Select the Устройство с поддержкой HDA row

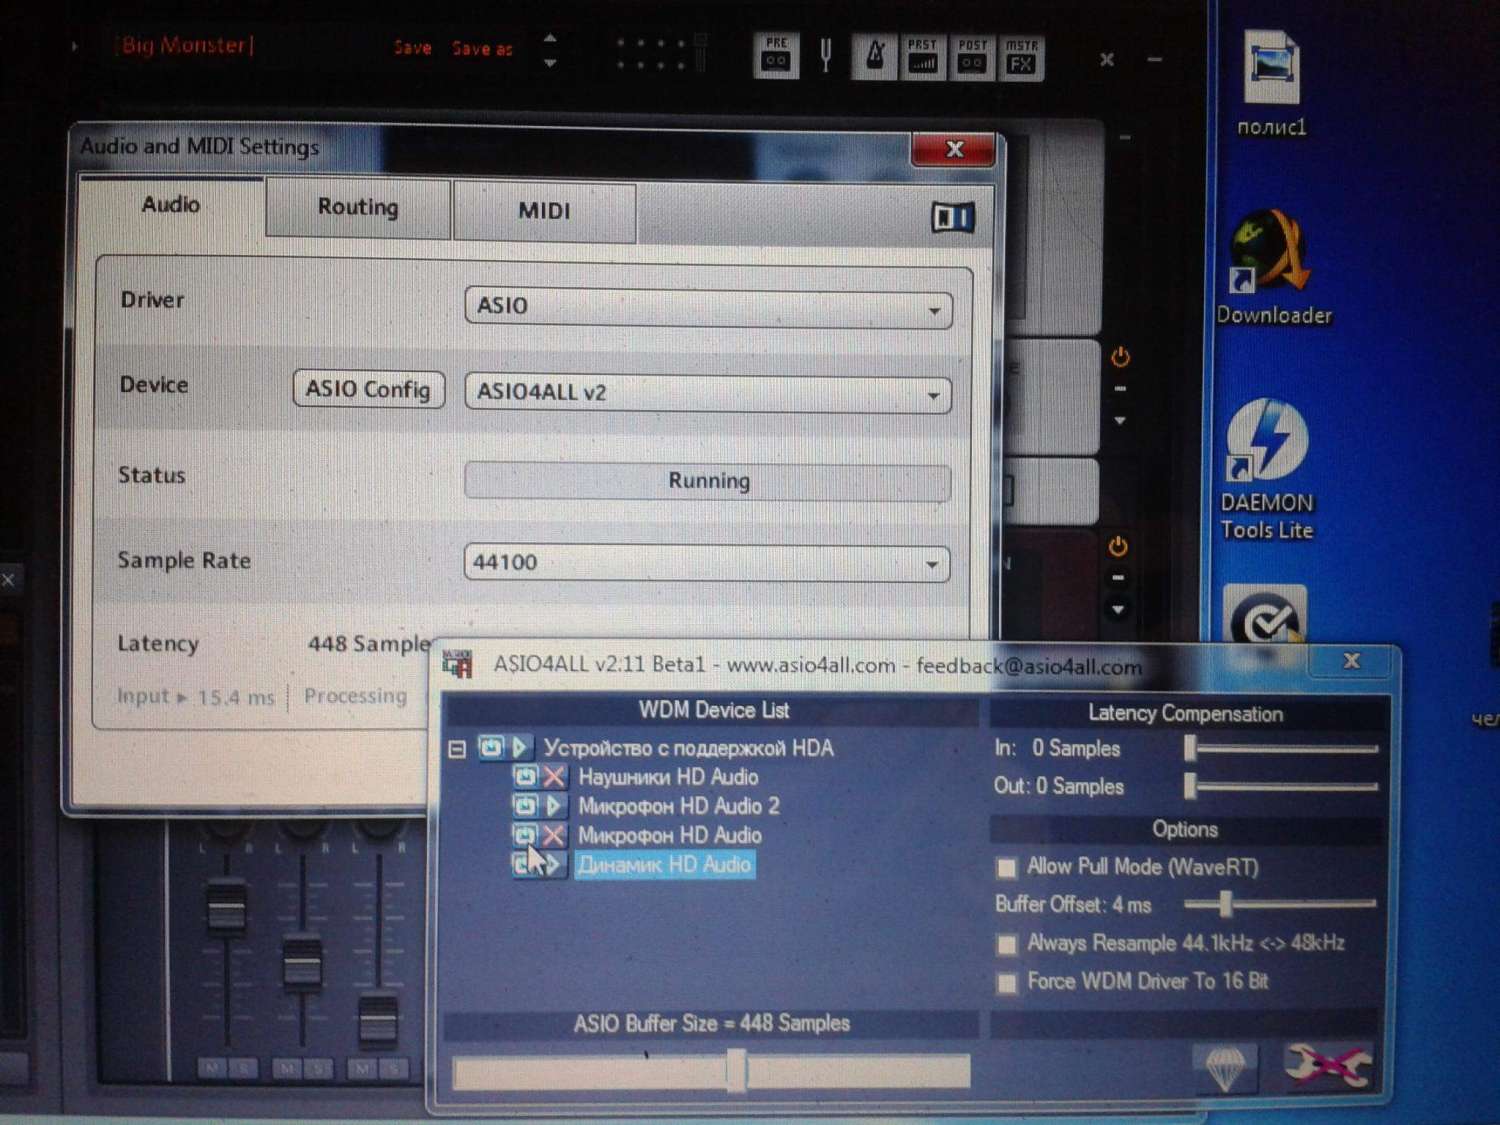[688, 748]
